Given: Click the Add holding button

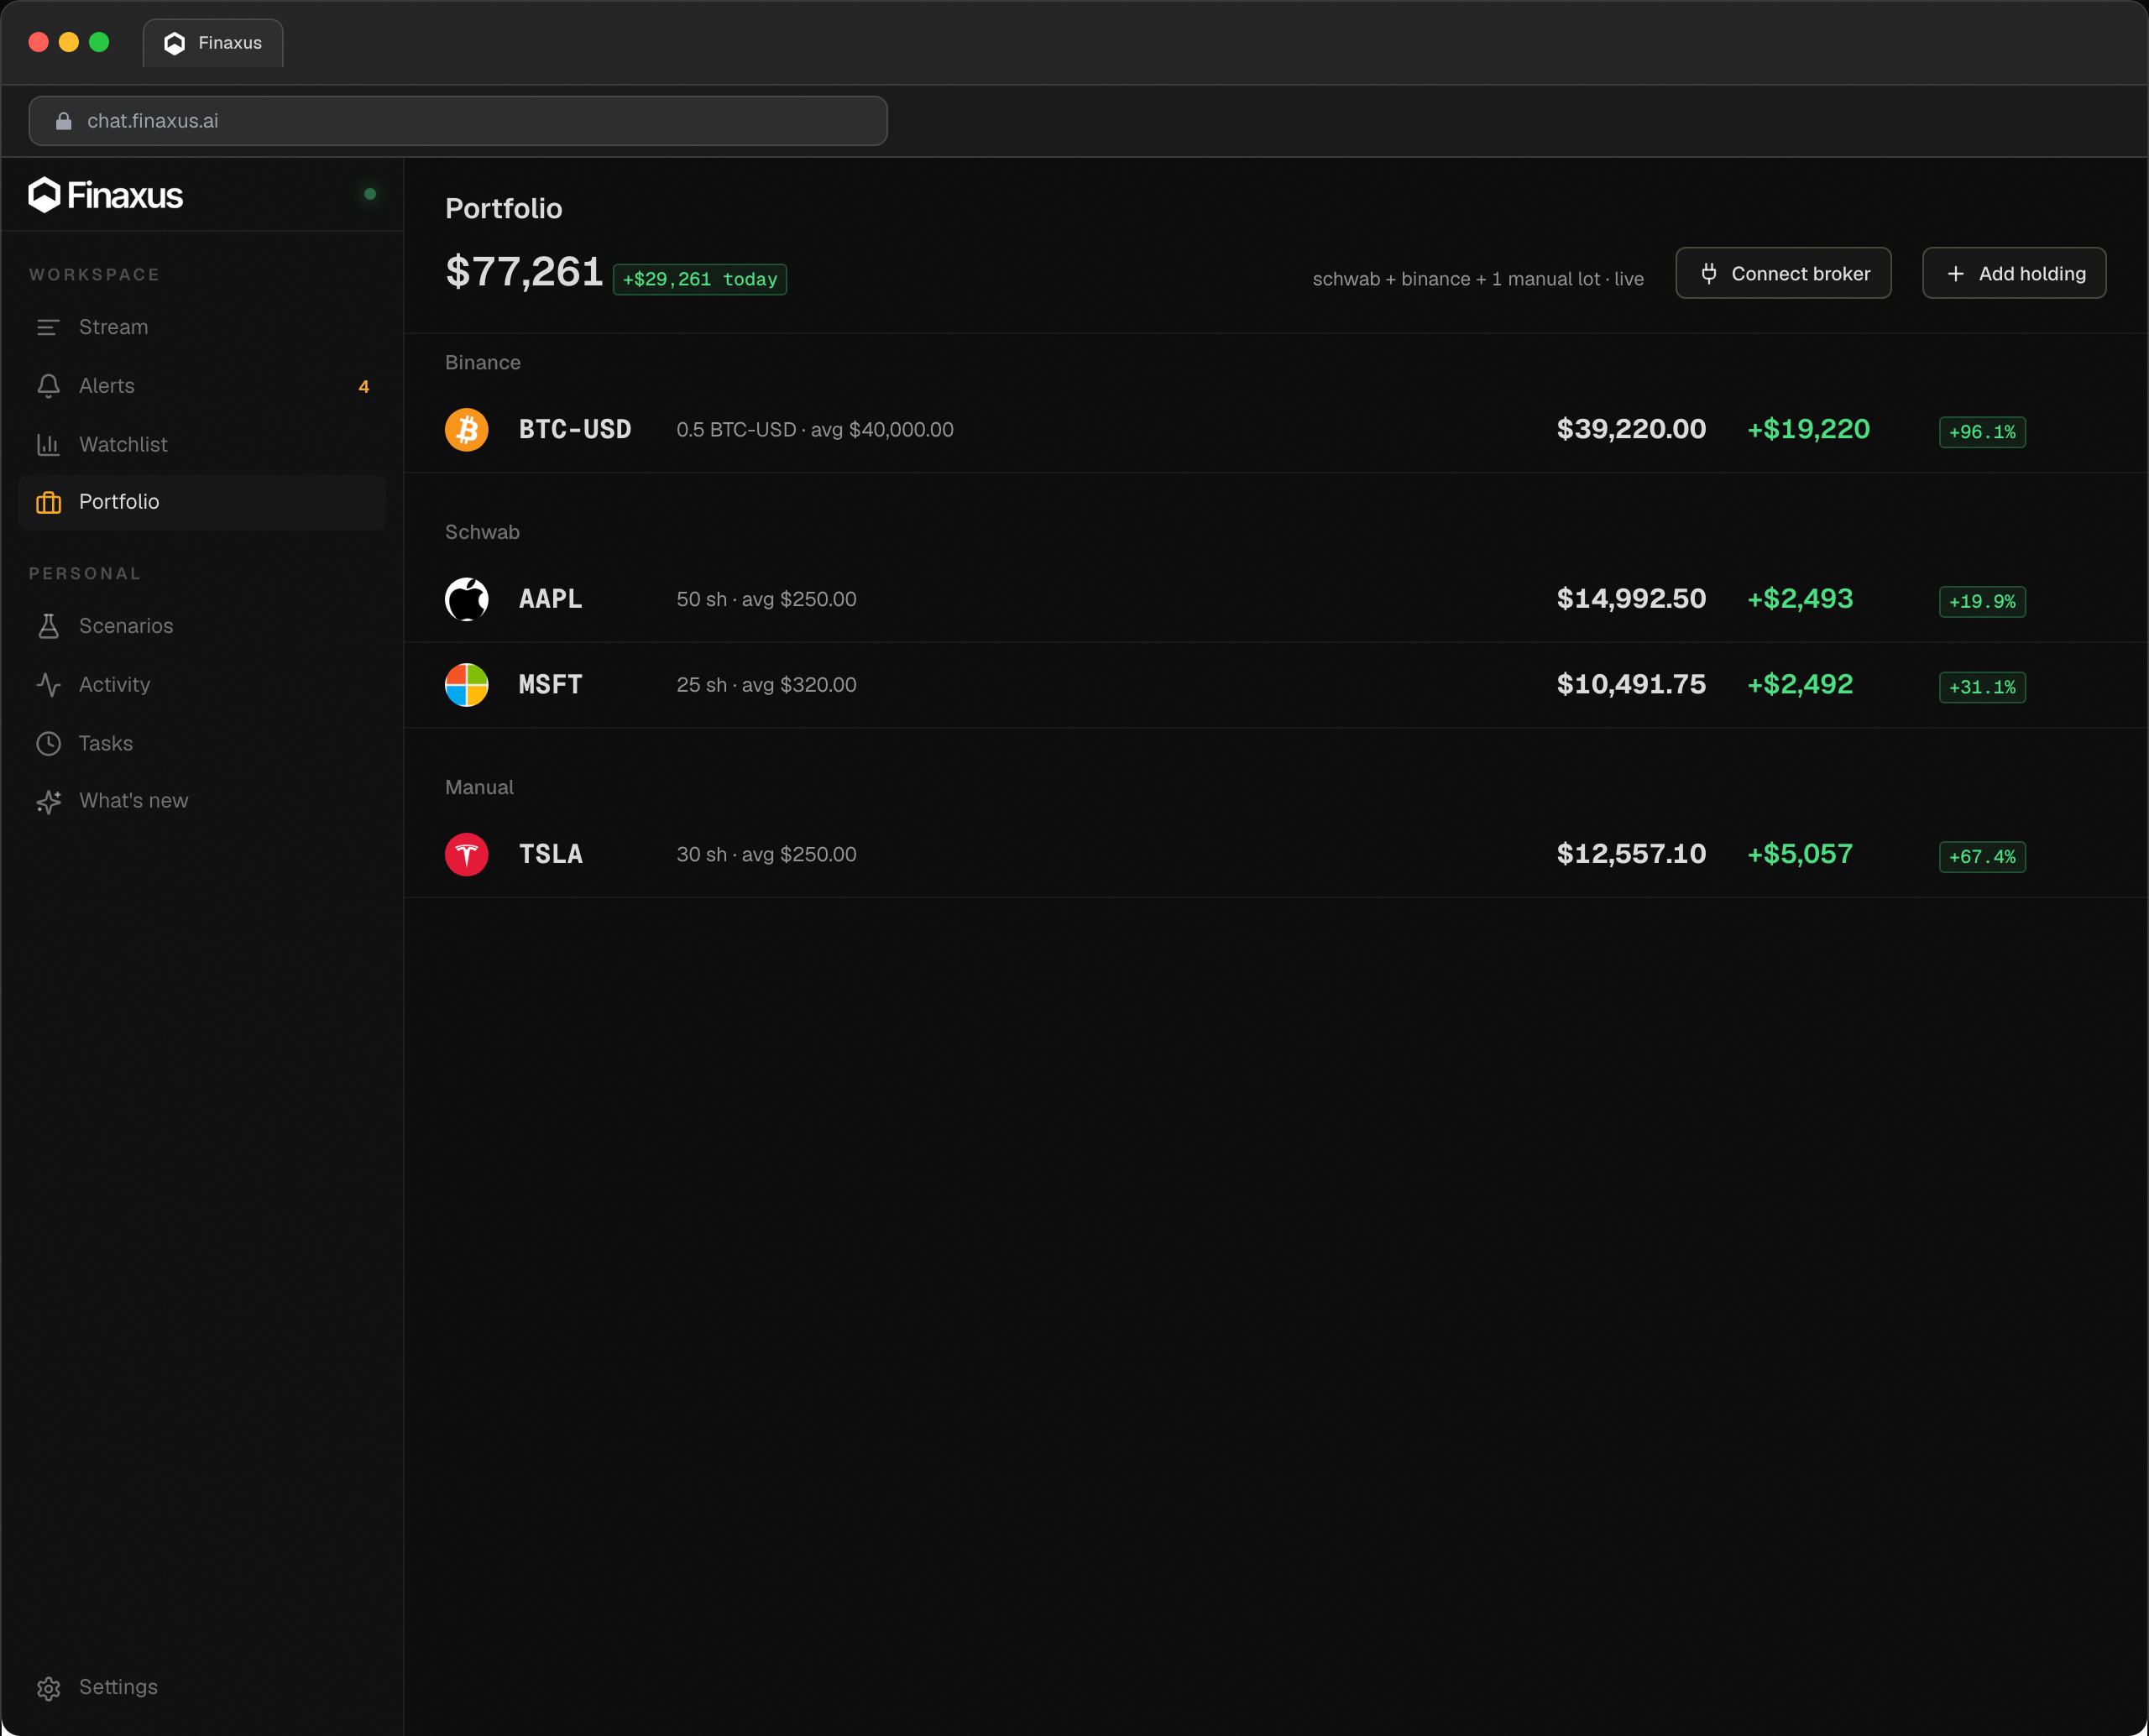Looking at the screenshot, I should (x=2014, y=273).
